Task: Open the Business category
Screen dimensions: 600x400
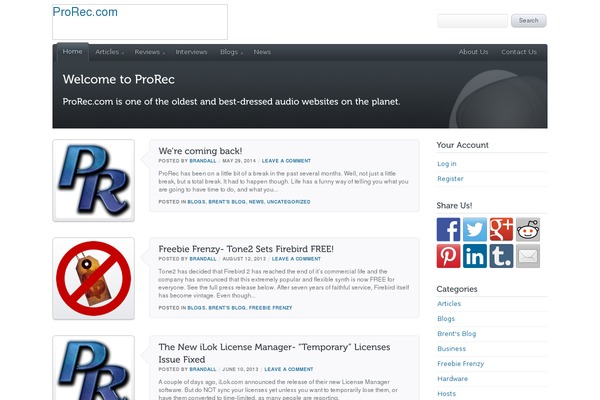Action: click(x=451, y=349)
